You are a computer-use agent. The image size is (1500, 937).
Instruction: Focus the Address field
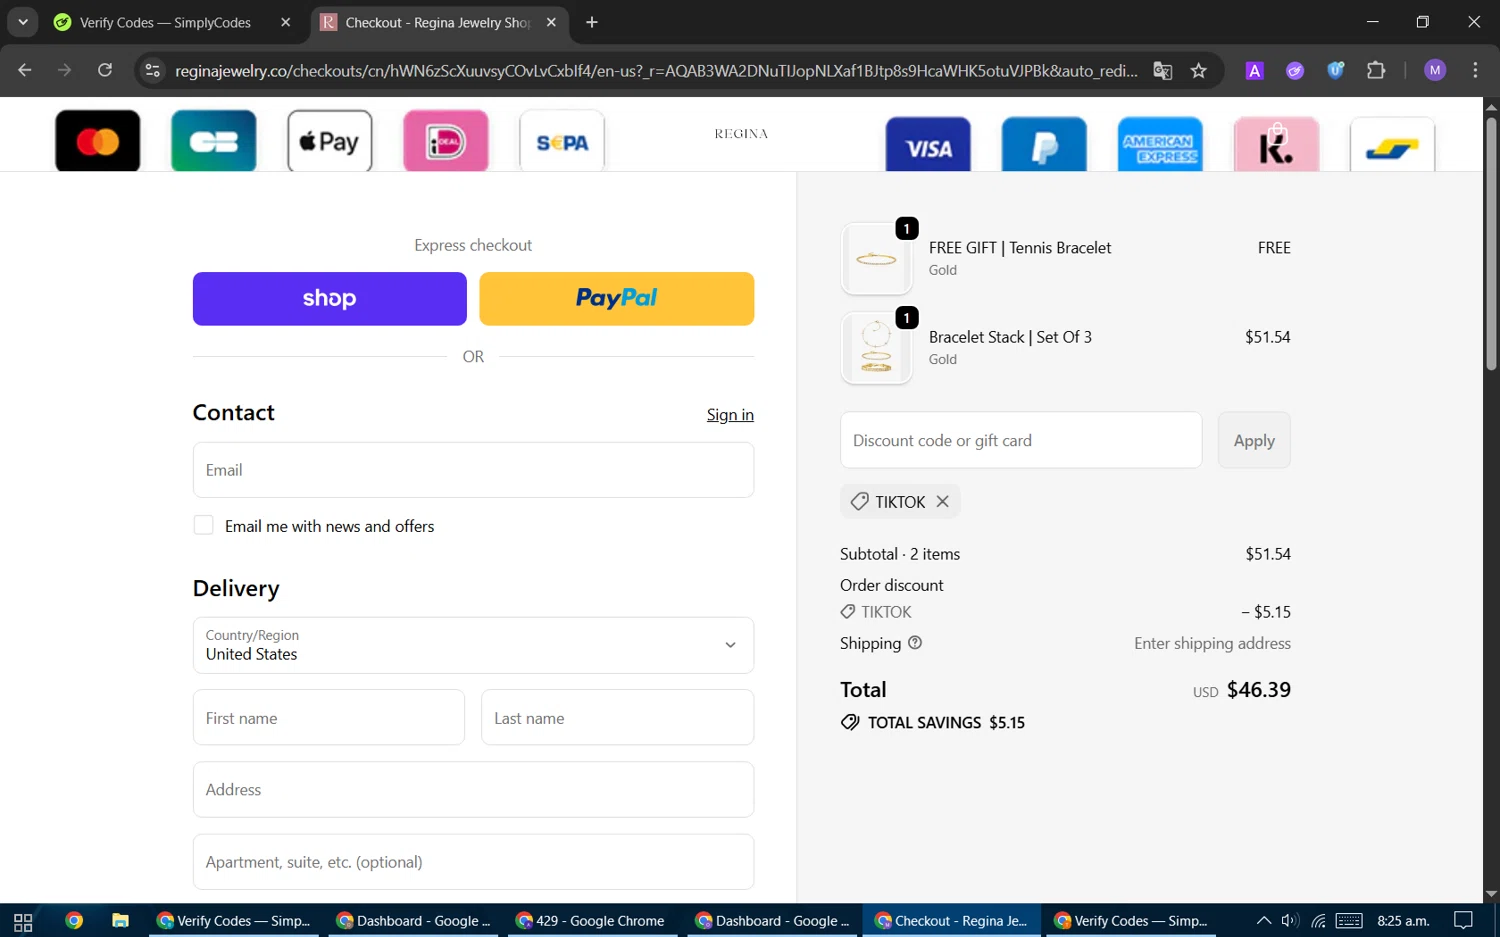point(473,790)
